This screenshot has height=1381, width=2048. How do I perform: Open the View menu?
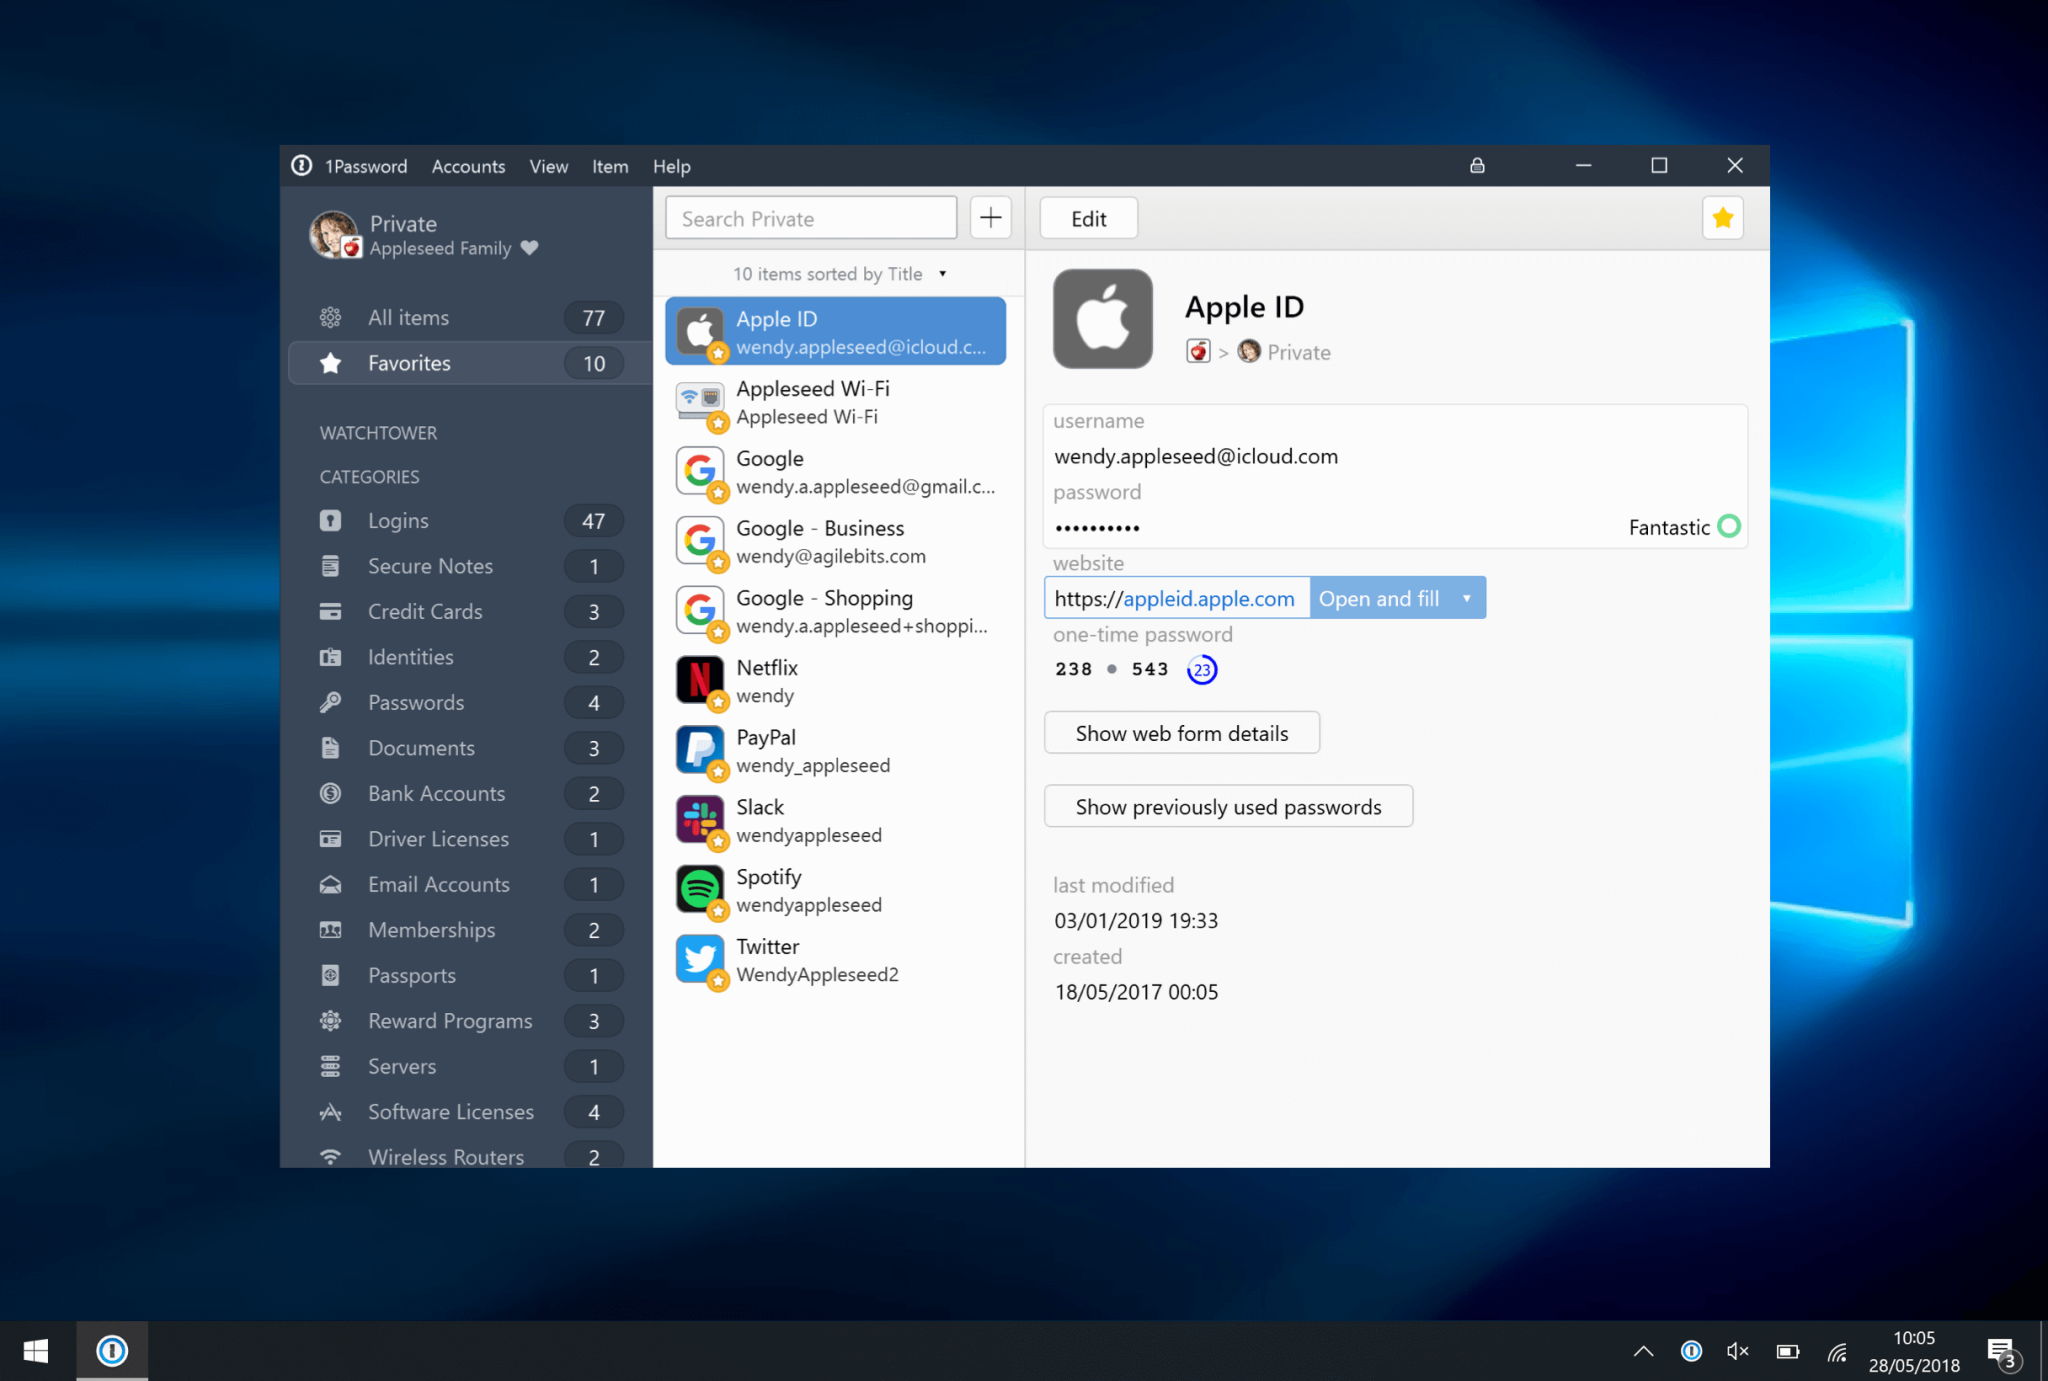[x=548, y=166]
